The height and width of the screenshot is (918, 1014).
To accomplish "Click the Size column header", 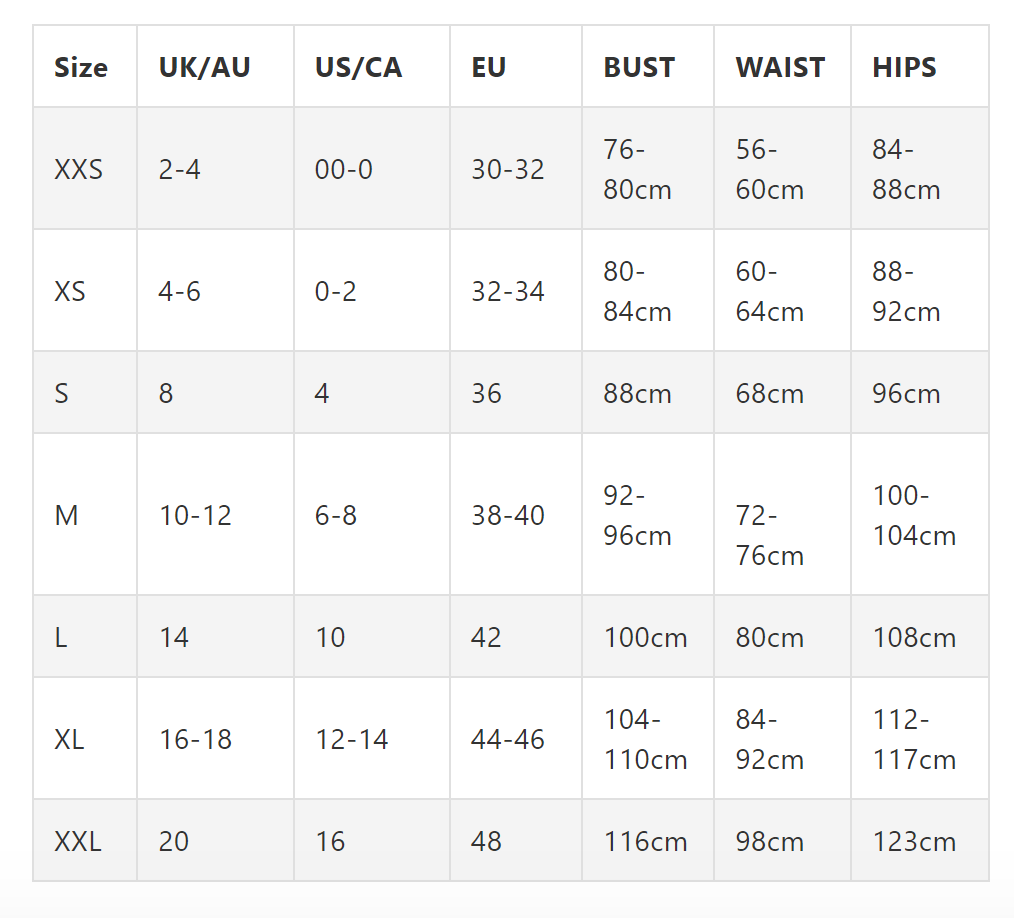I will tap(81, 68).
